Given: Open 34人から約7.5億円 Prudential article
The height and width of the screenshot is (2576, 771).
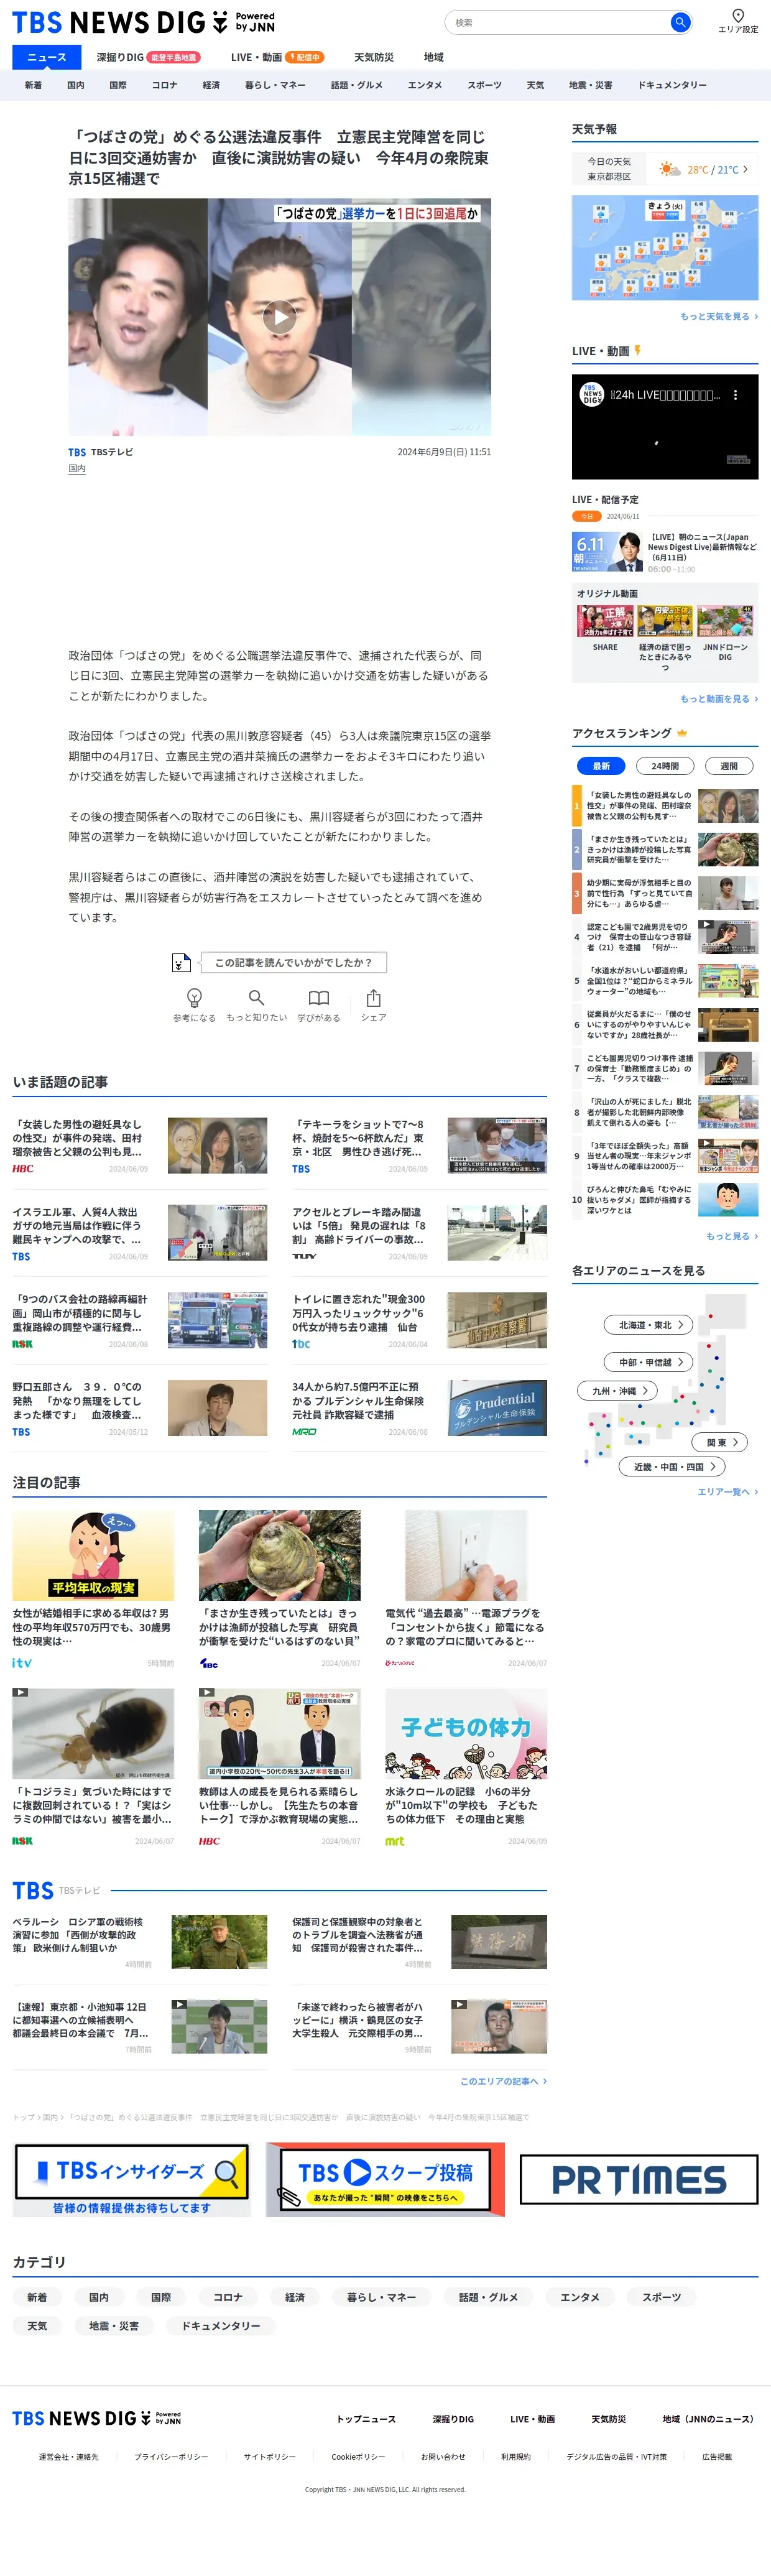Looking at the screenshot, I should (419, 1408).
